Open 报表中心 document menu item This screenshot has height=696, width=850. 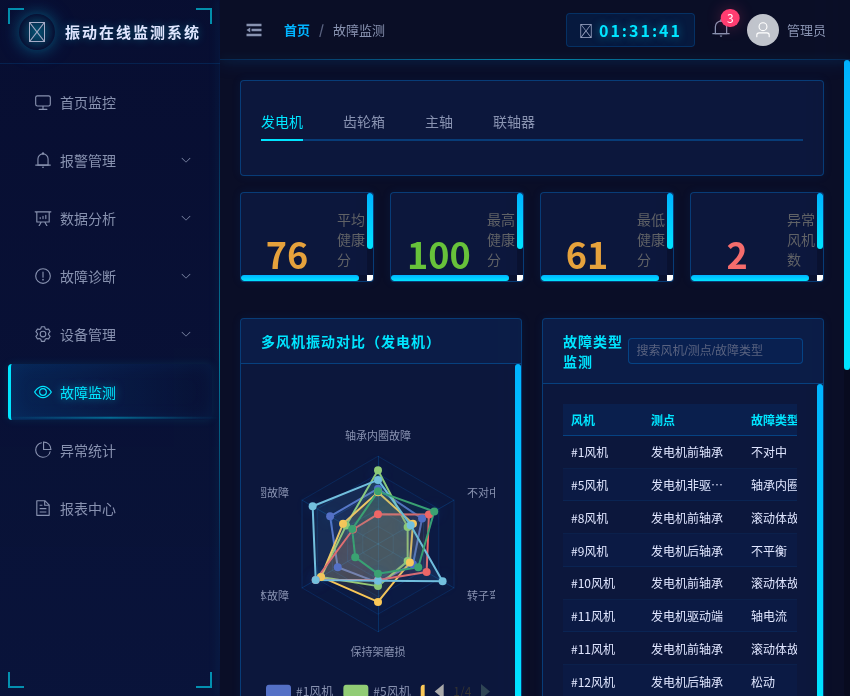click(x=88, y=509)
